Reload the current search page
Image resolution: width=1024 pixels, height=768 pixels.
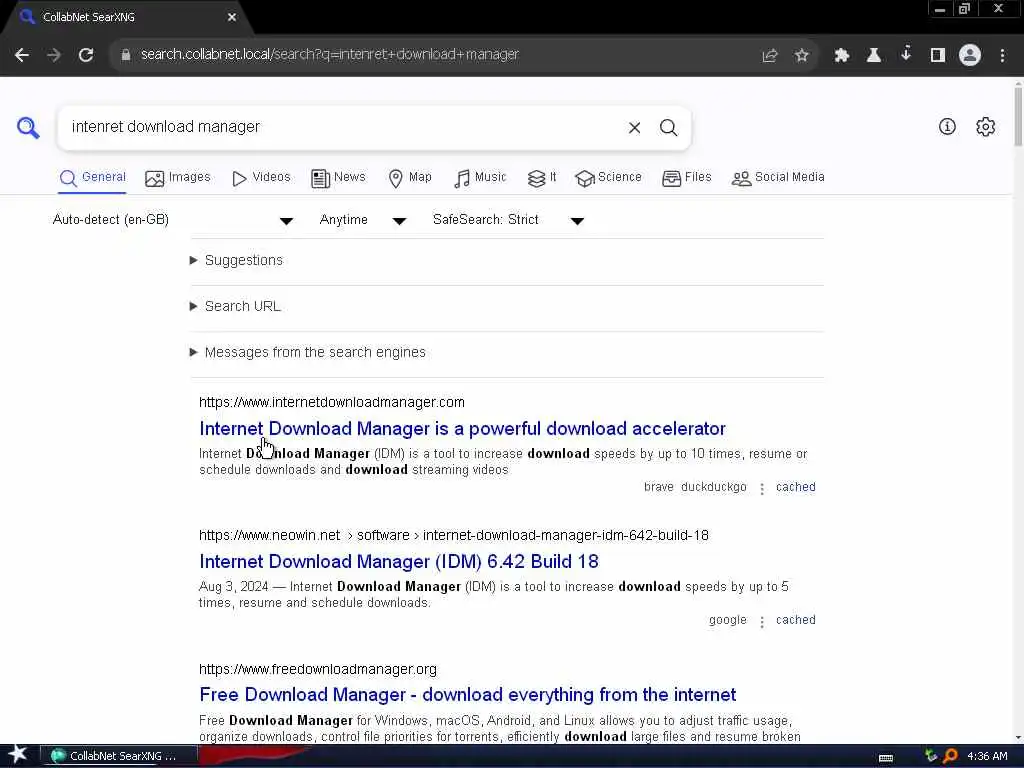tap(86, 55)
